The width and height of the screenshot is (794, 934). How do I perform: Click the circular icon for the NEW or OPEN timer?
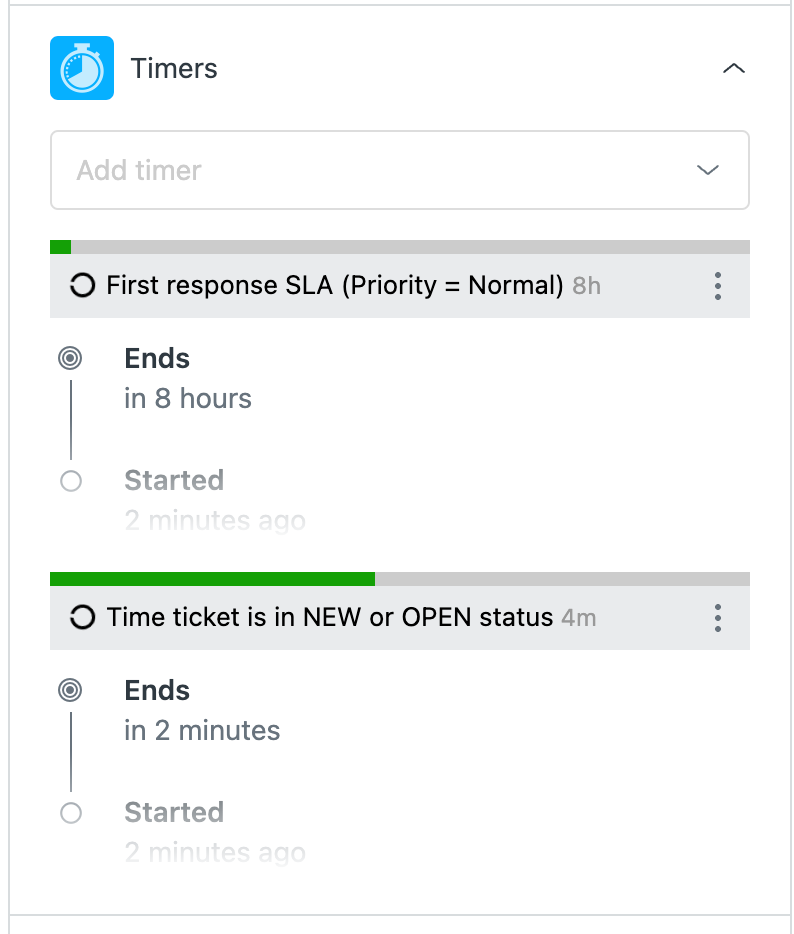click(81, 618)
